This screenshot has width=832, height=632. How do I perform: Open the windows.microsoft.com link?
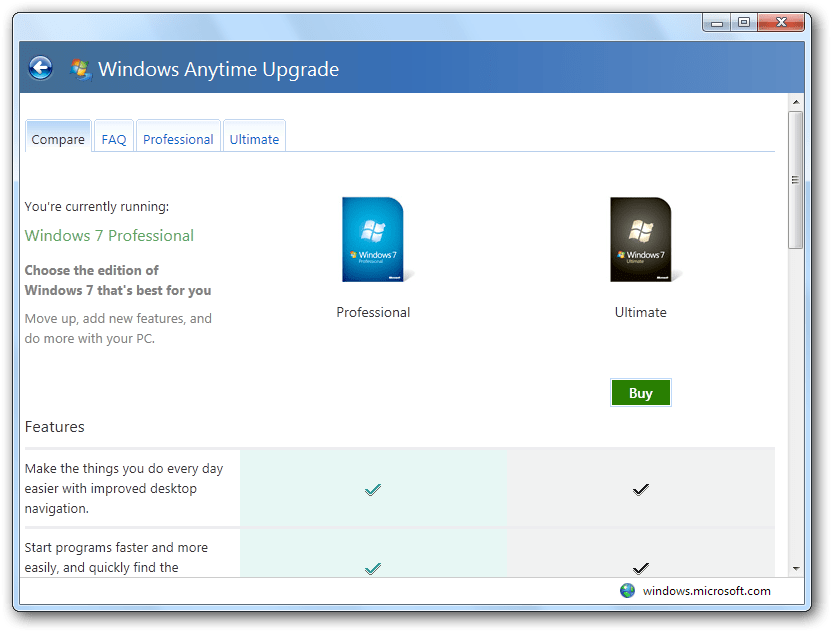point(706,591)
